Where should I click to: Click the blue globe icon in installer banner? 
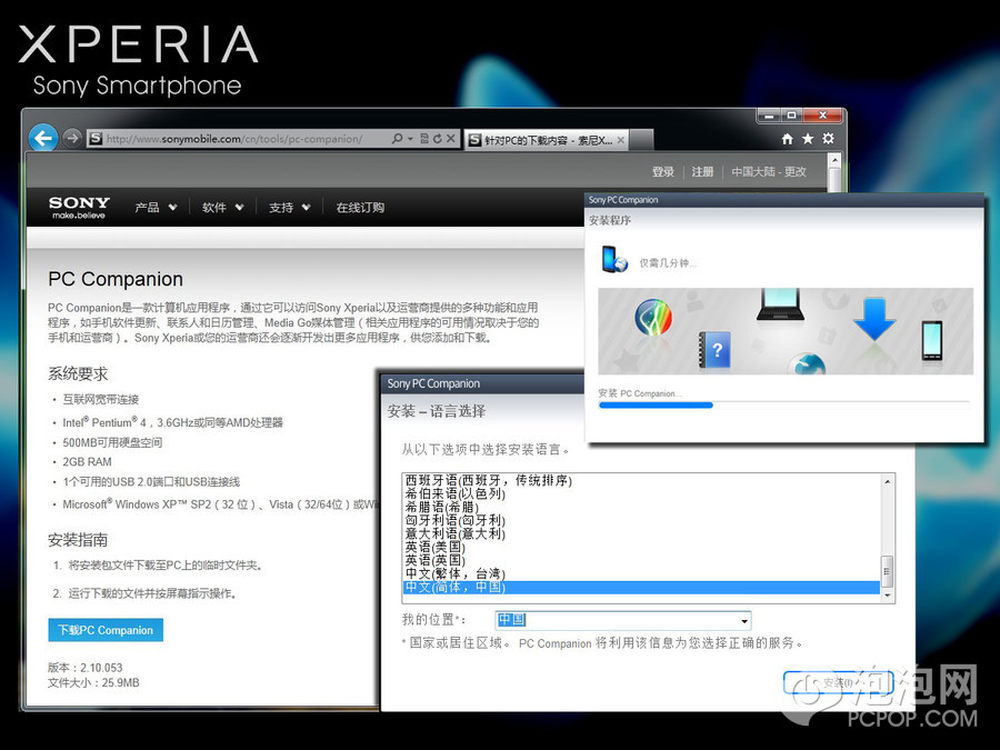click(x=806, y=364)
